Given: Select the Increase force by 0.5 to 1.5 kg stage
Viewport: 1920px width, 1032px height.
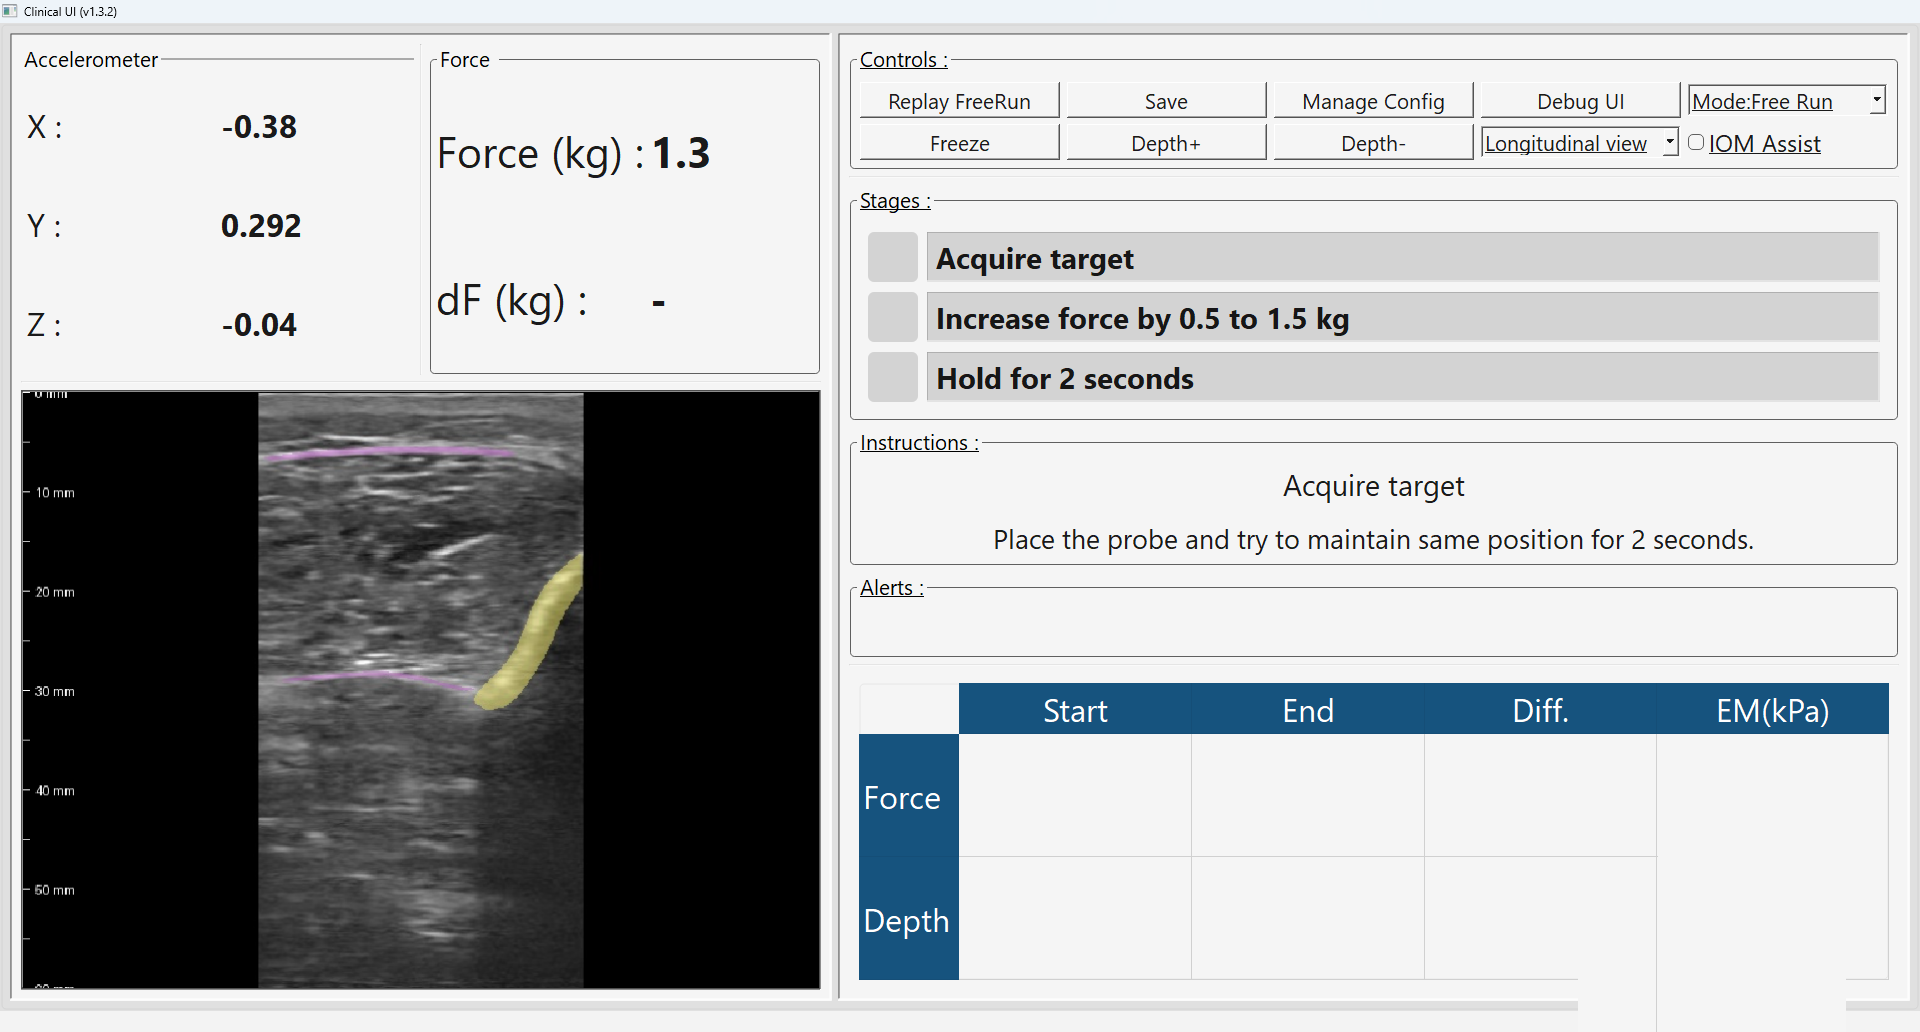Looking at the screenshot, I should point(1402,318).
